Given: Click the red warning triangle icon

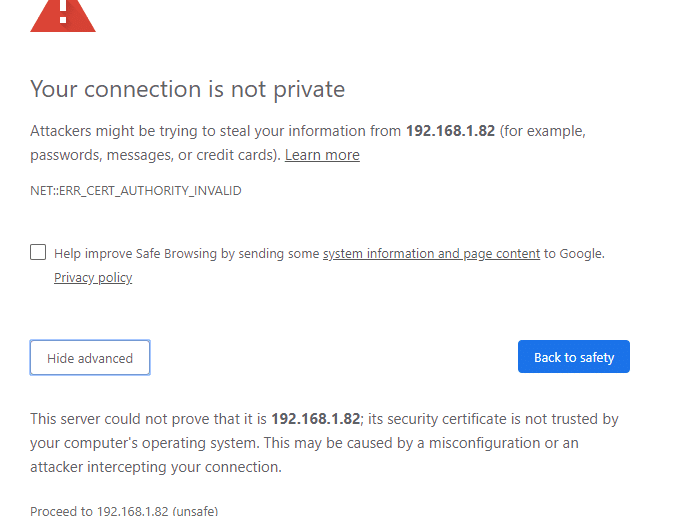Looking at the screenshot, I should [x=63, y=16].
